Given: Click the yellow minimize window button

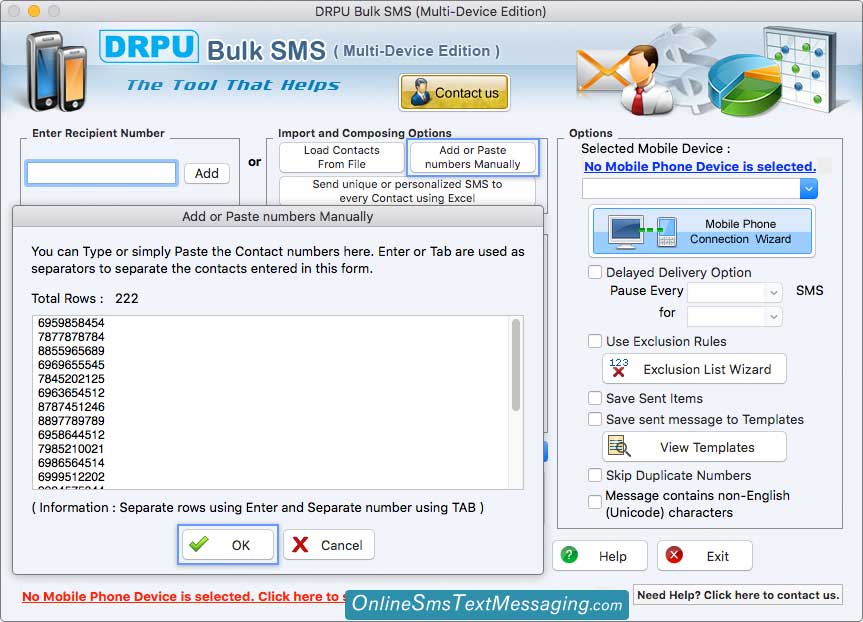Looking at the screenshot, I should [x=34, y=10].
